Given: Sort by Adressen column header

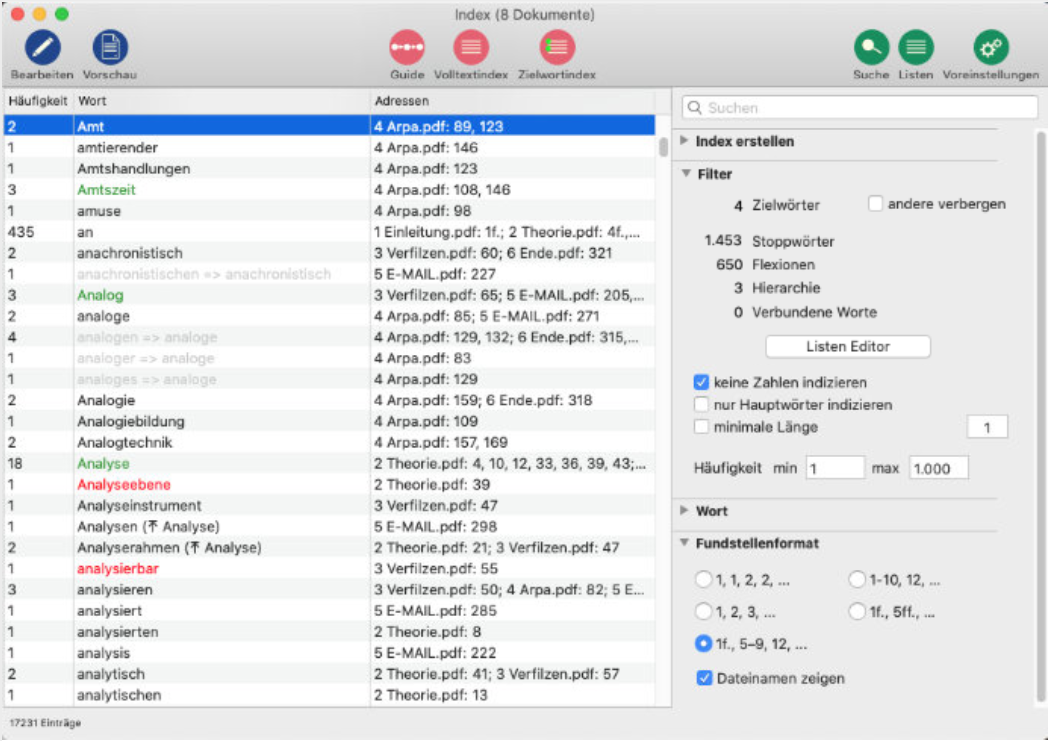Looking at the screenshot, I should point(512,101).
